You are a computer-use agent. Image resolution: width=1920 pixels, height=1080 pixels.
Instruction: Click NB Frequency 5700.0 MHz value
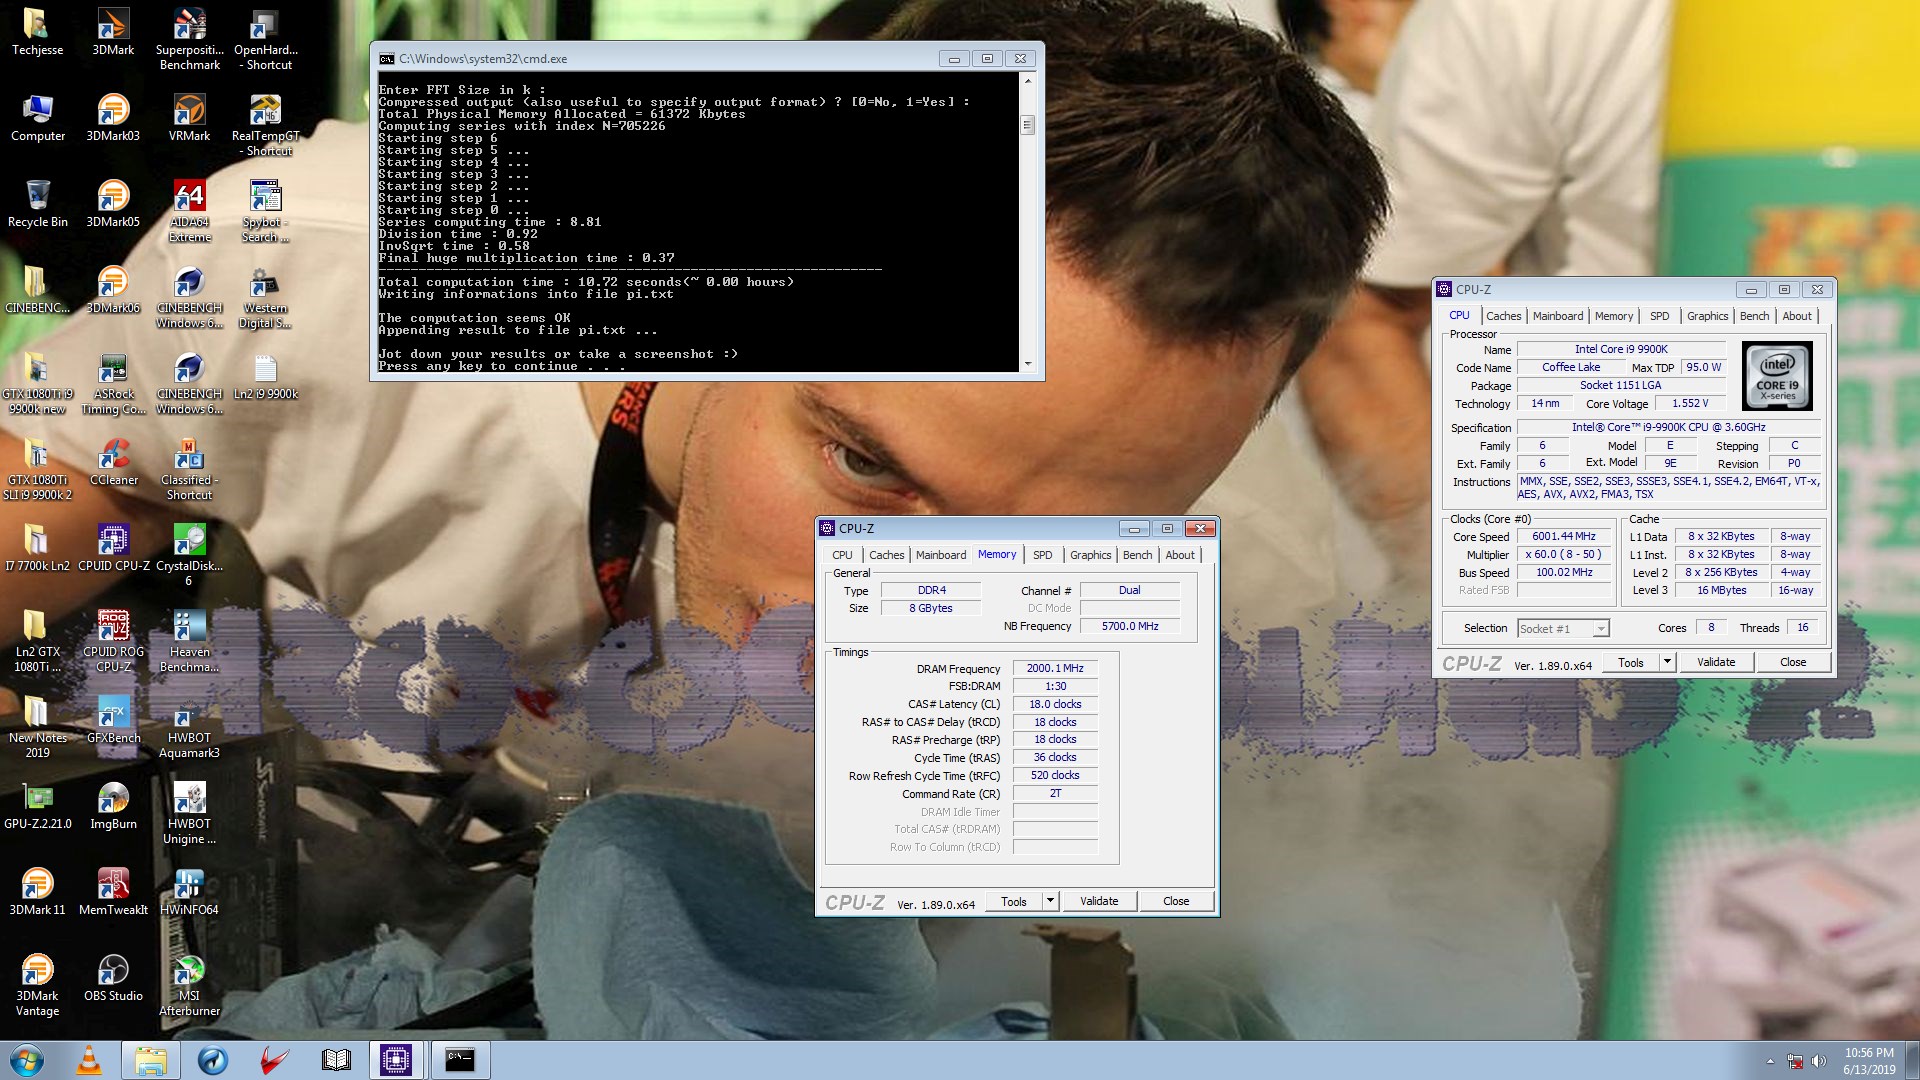[x=1130, y=626]
